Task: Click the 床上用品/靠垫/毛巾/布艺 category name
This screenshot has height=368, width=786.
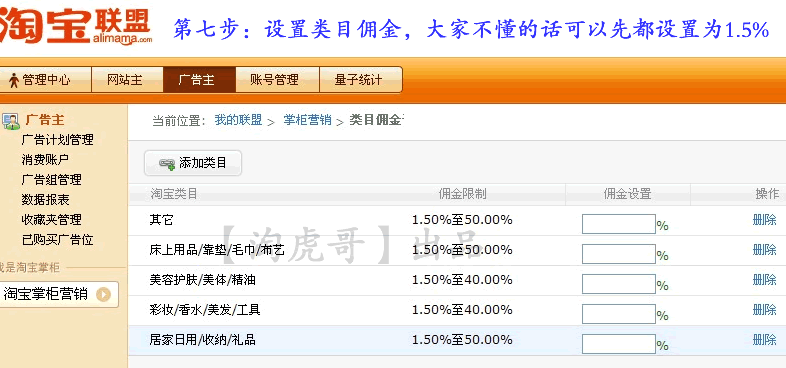Action: 217,250
